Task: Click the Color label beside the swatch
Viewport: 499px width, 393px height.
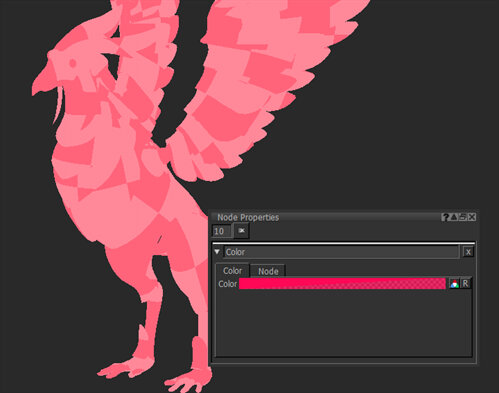Action: click(x=227, y=284)
